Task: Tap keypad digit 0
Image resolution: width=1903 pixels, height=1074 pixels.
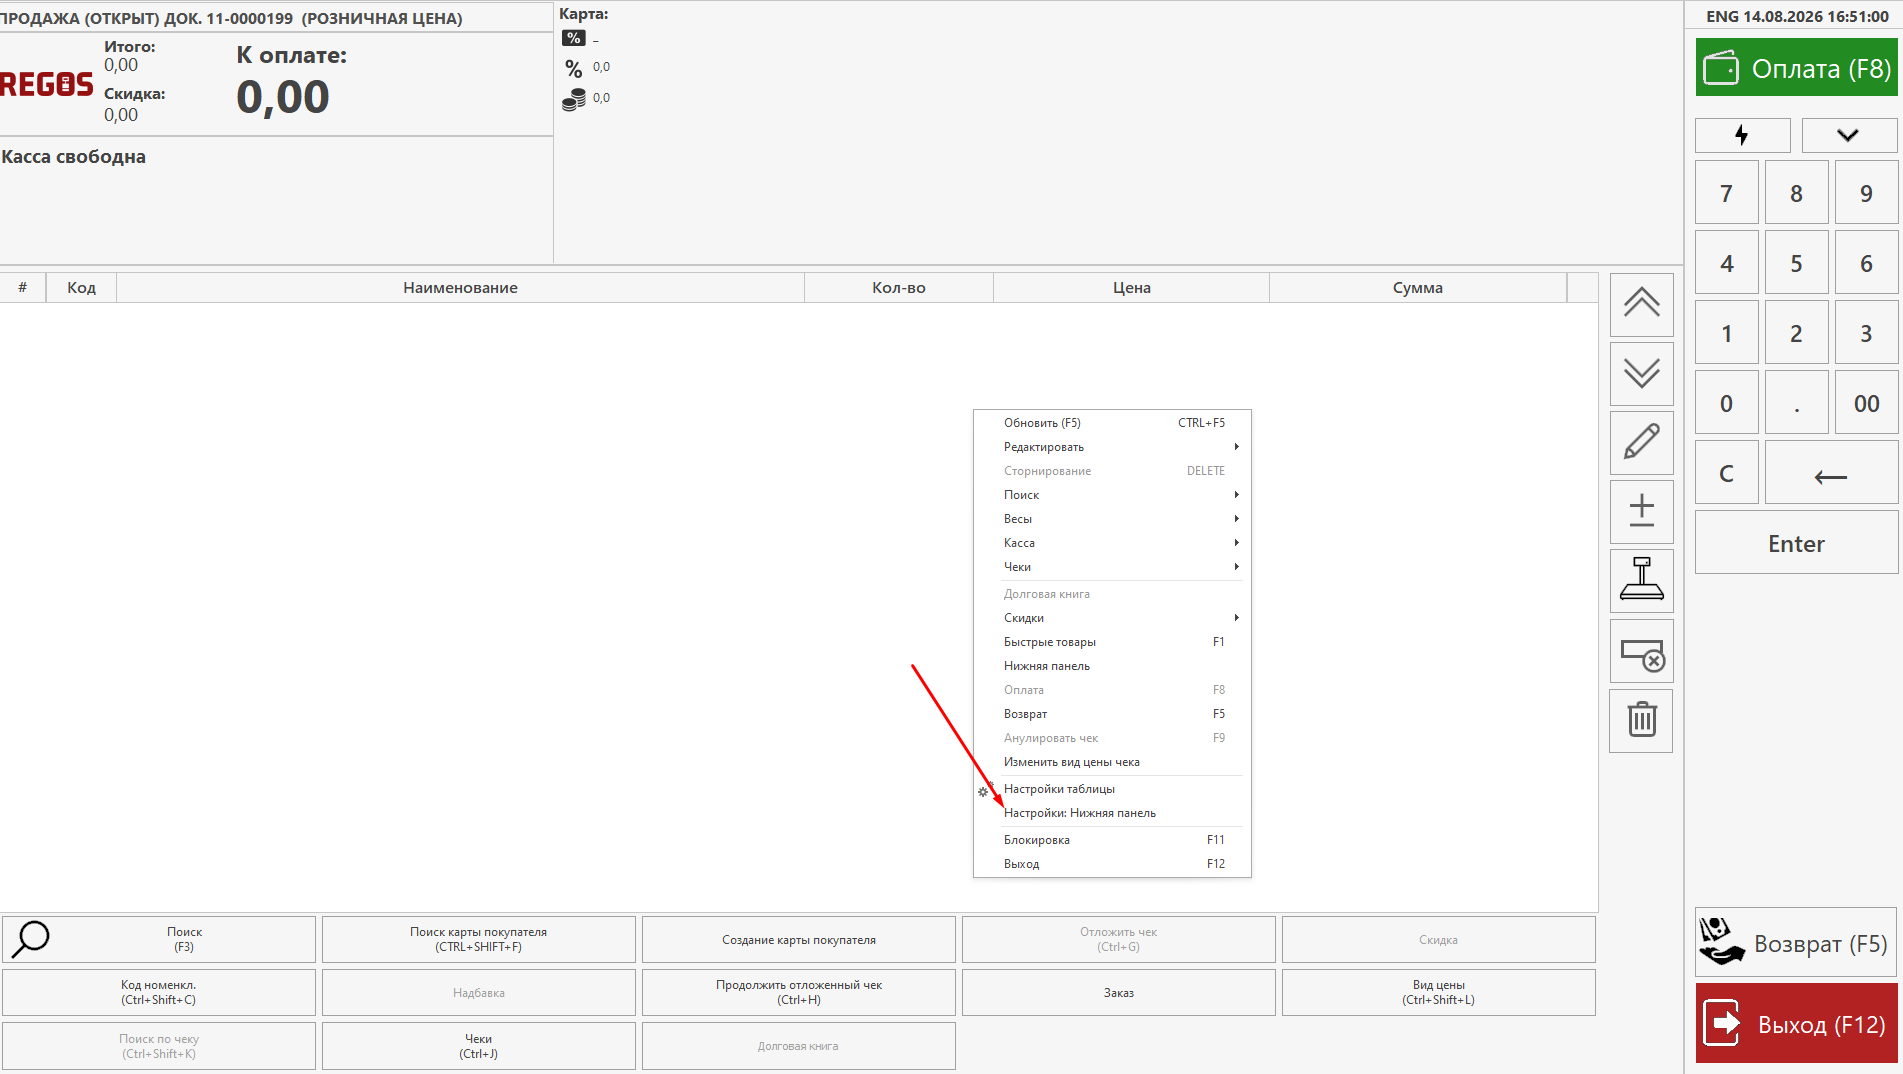Action: point(1726,403)
